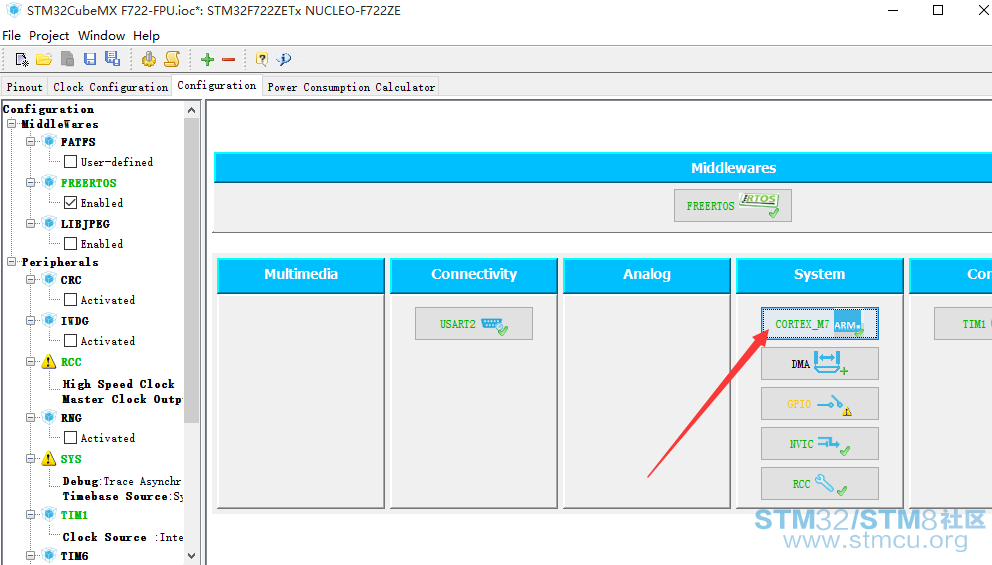Click the FATFS cube icon in tree
The image size is (992, 565).
[x=49, y=141]
